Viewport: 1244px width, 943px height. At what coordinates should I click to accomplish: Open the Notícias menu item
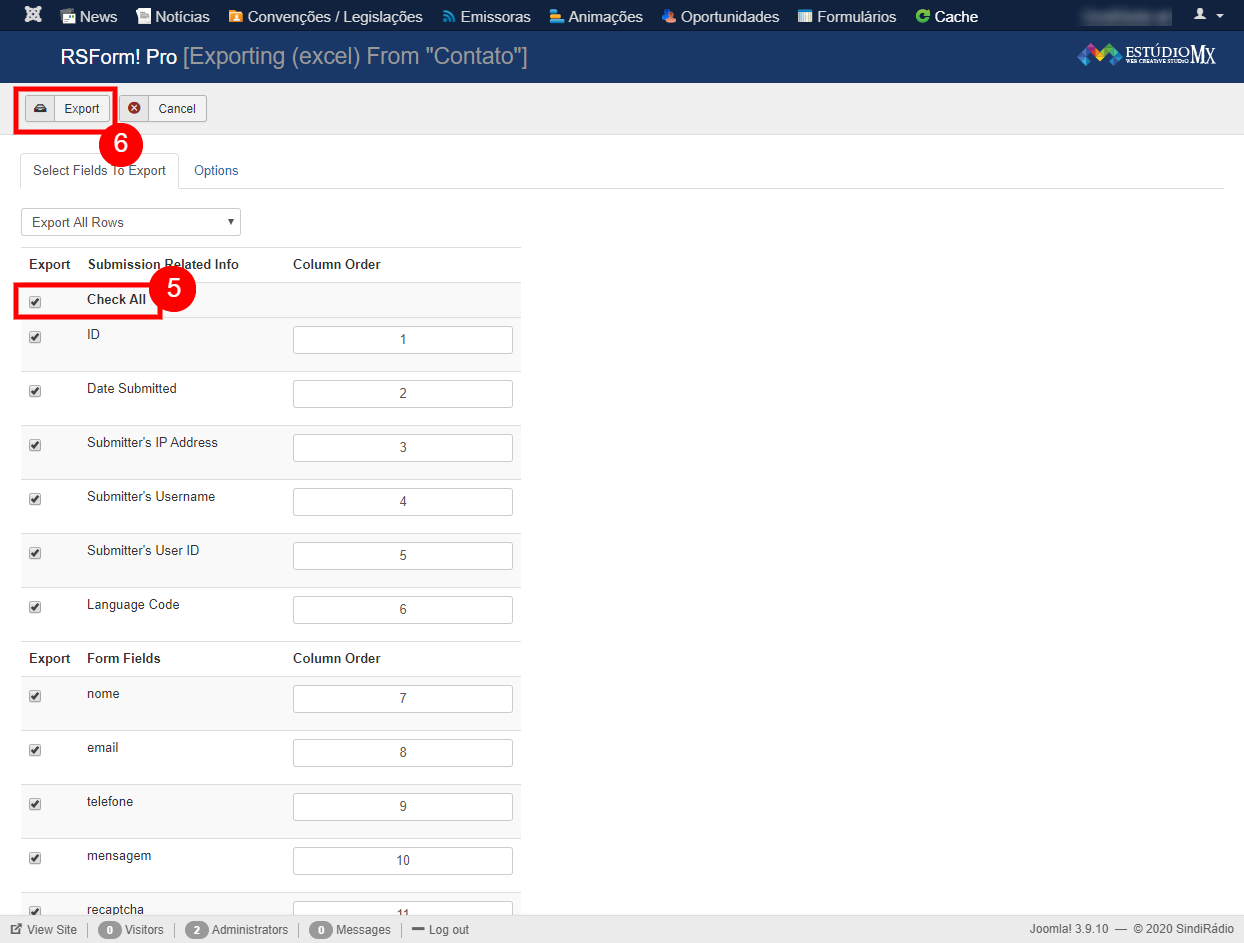172,16
